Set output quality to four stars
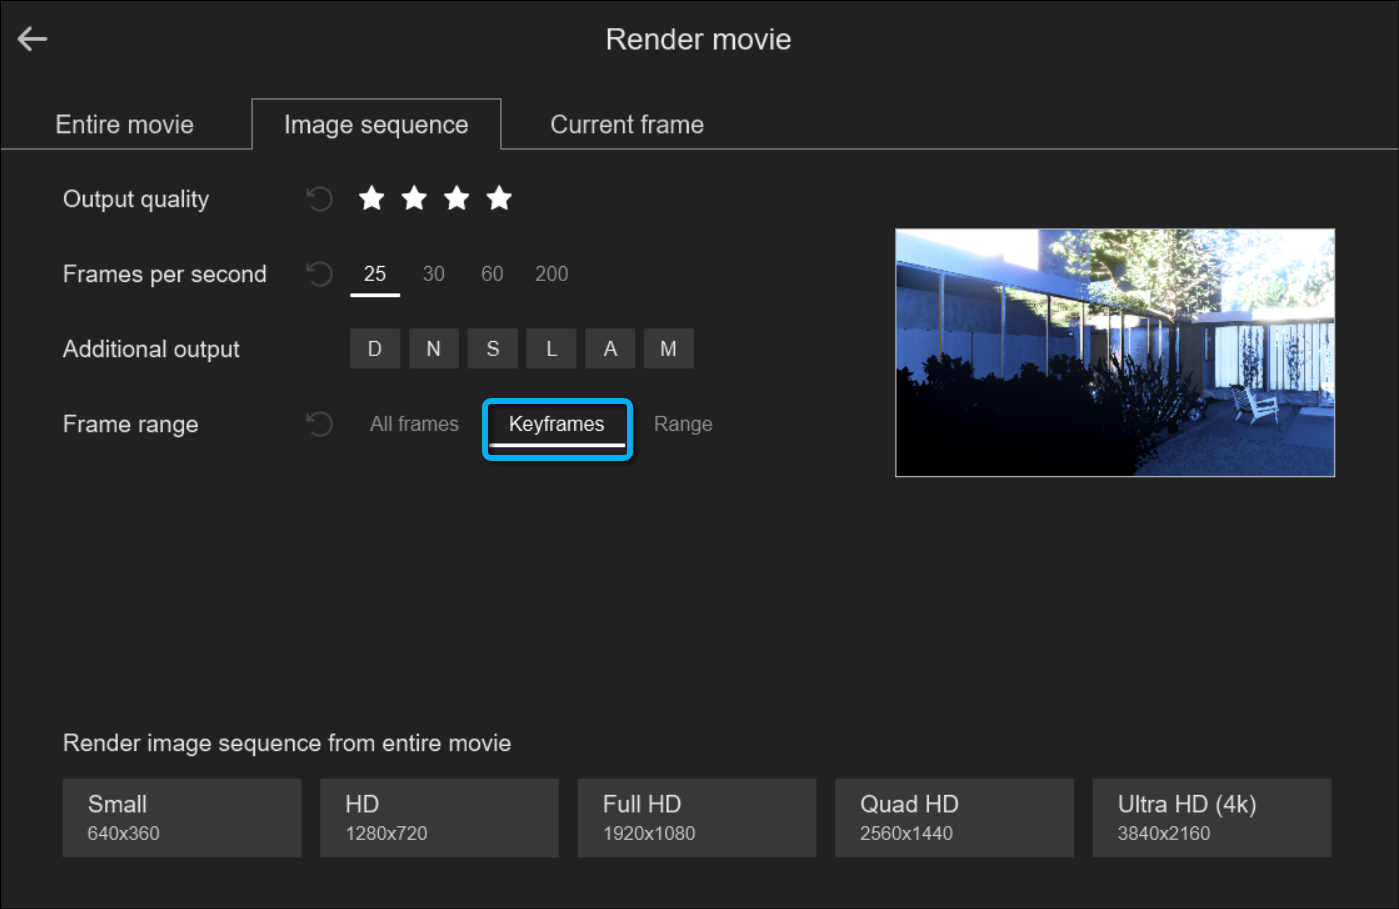Screen dimensions: 1399x909 coord(499,199)
